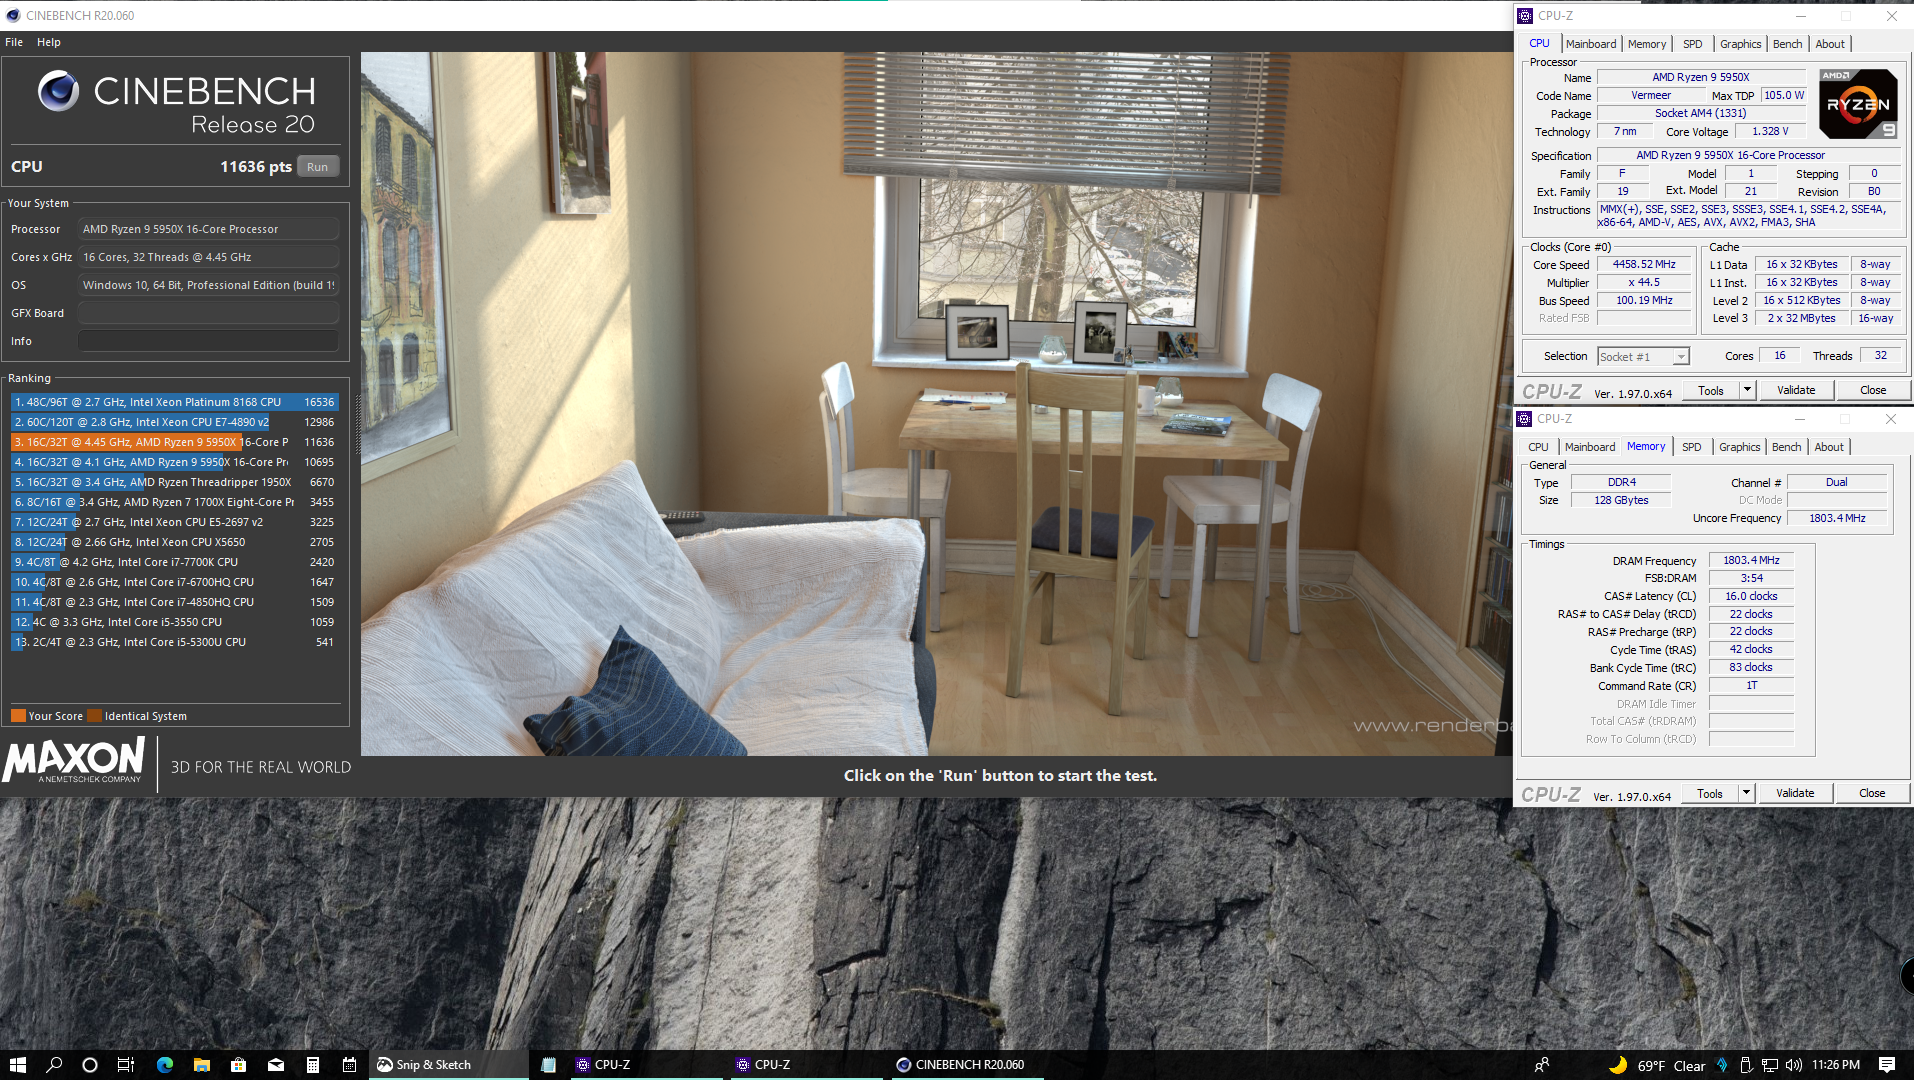The height and width of the screenshot is (1080, 1914).
Task: Select ranking row Threadripper 1950X
Action: coord(174,482)
